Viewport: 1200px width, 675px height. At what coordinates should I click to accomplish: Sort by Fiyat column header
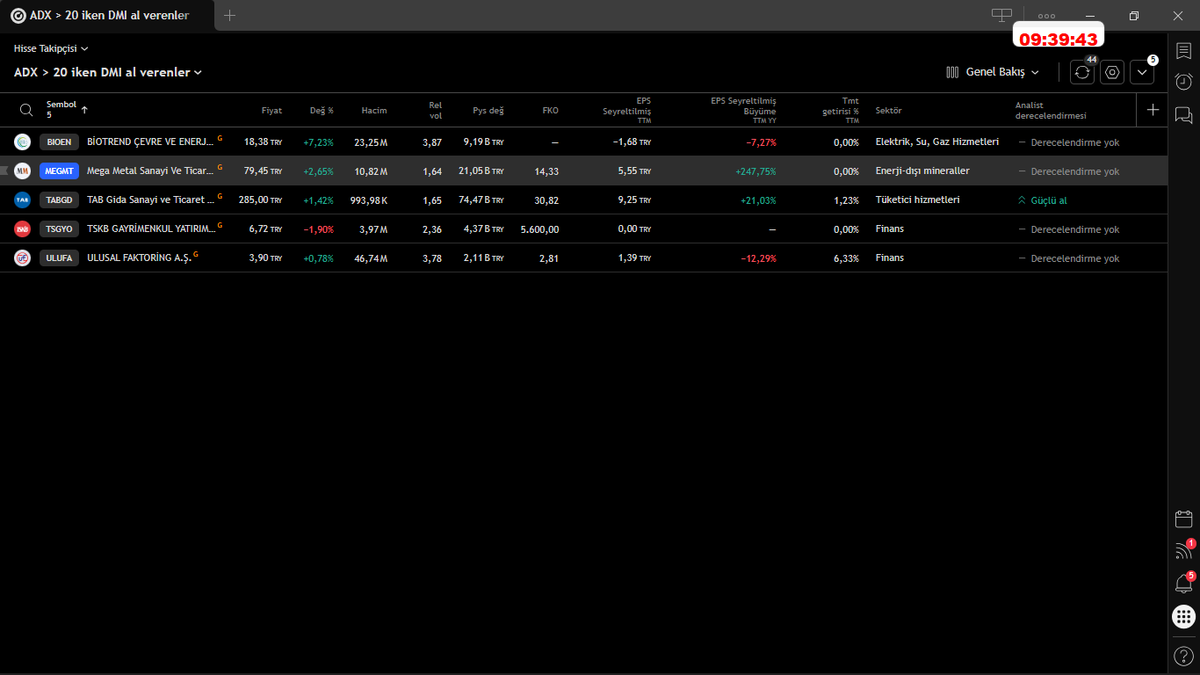point(272,110)
